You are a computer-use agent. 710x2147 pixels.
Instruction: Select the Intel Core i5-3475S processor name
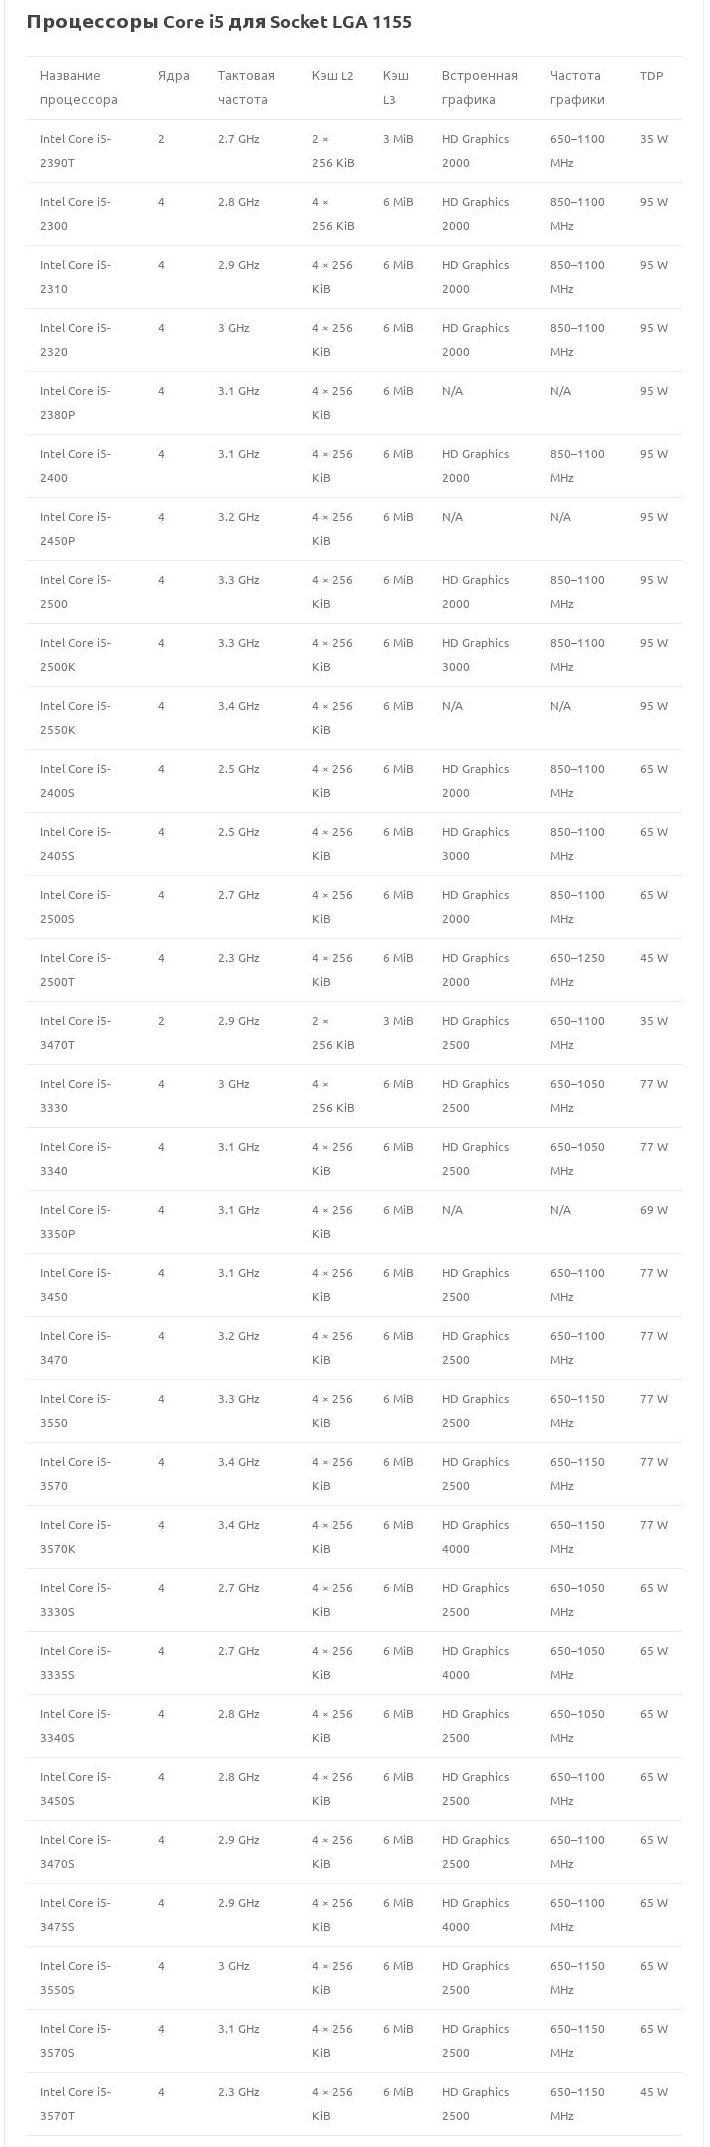75,1915
